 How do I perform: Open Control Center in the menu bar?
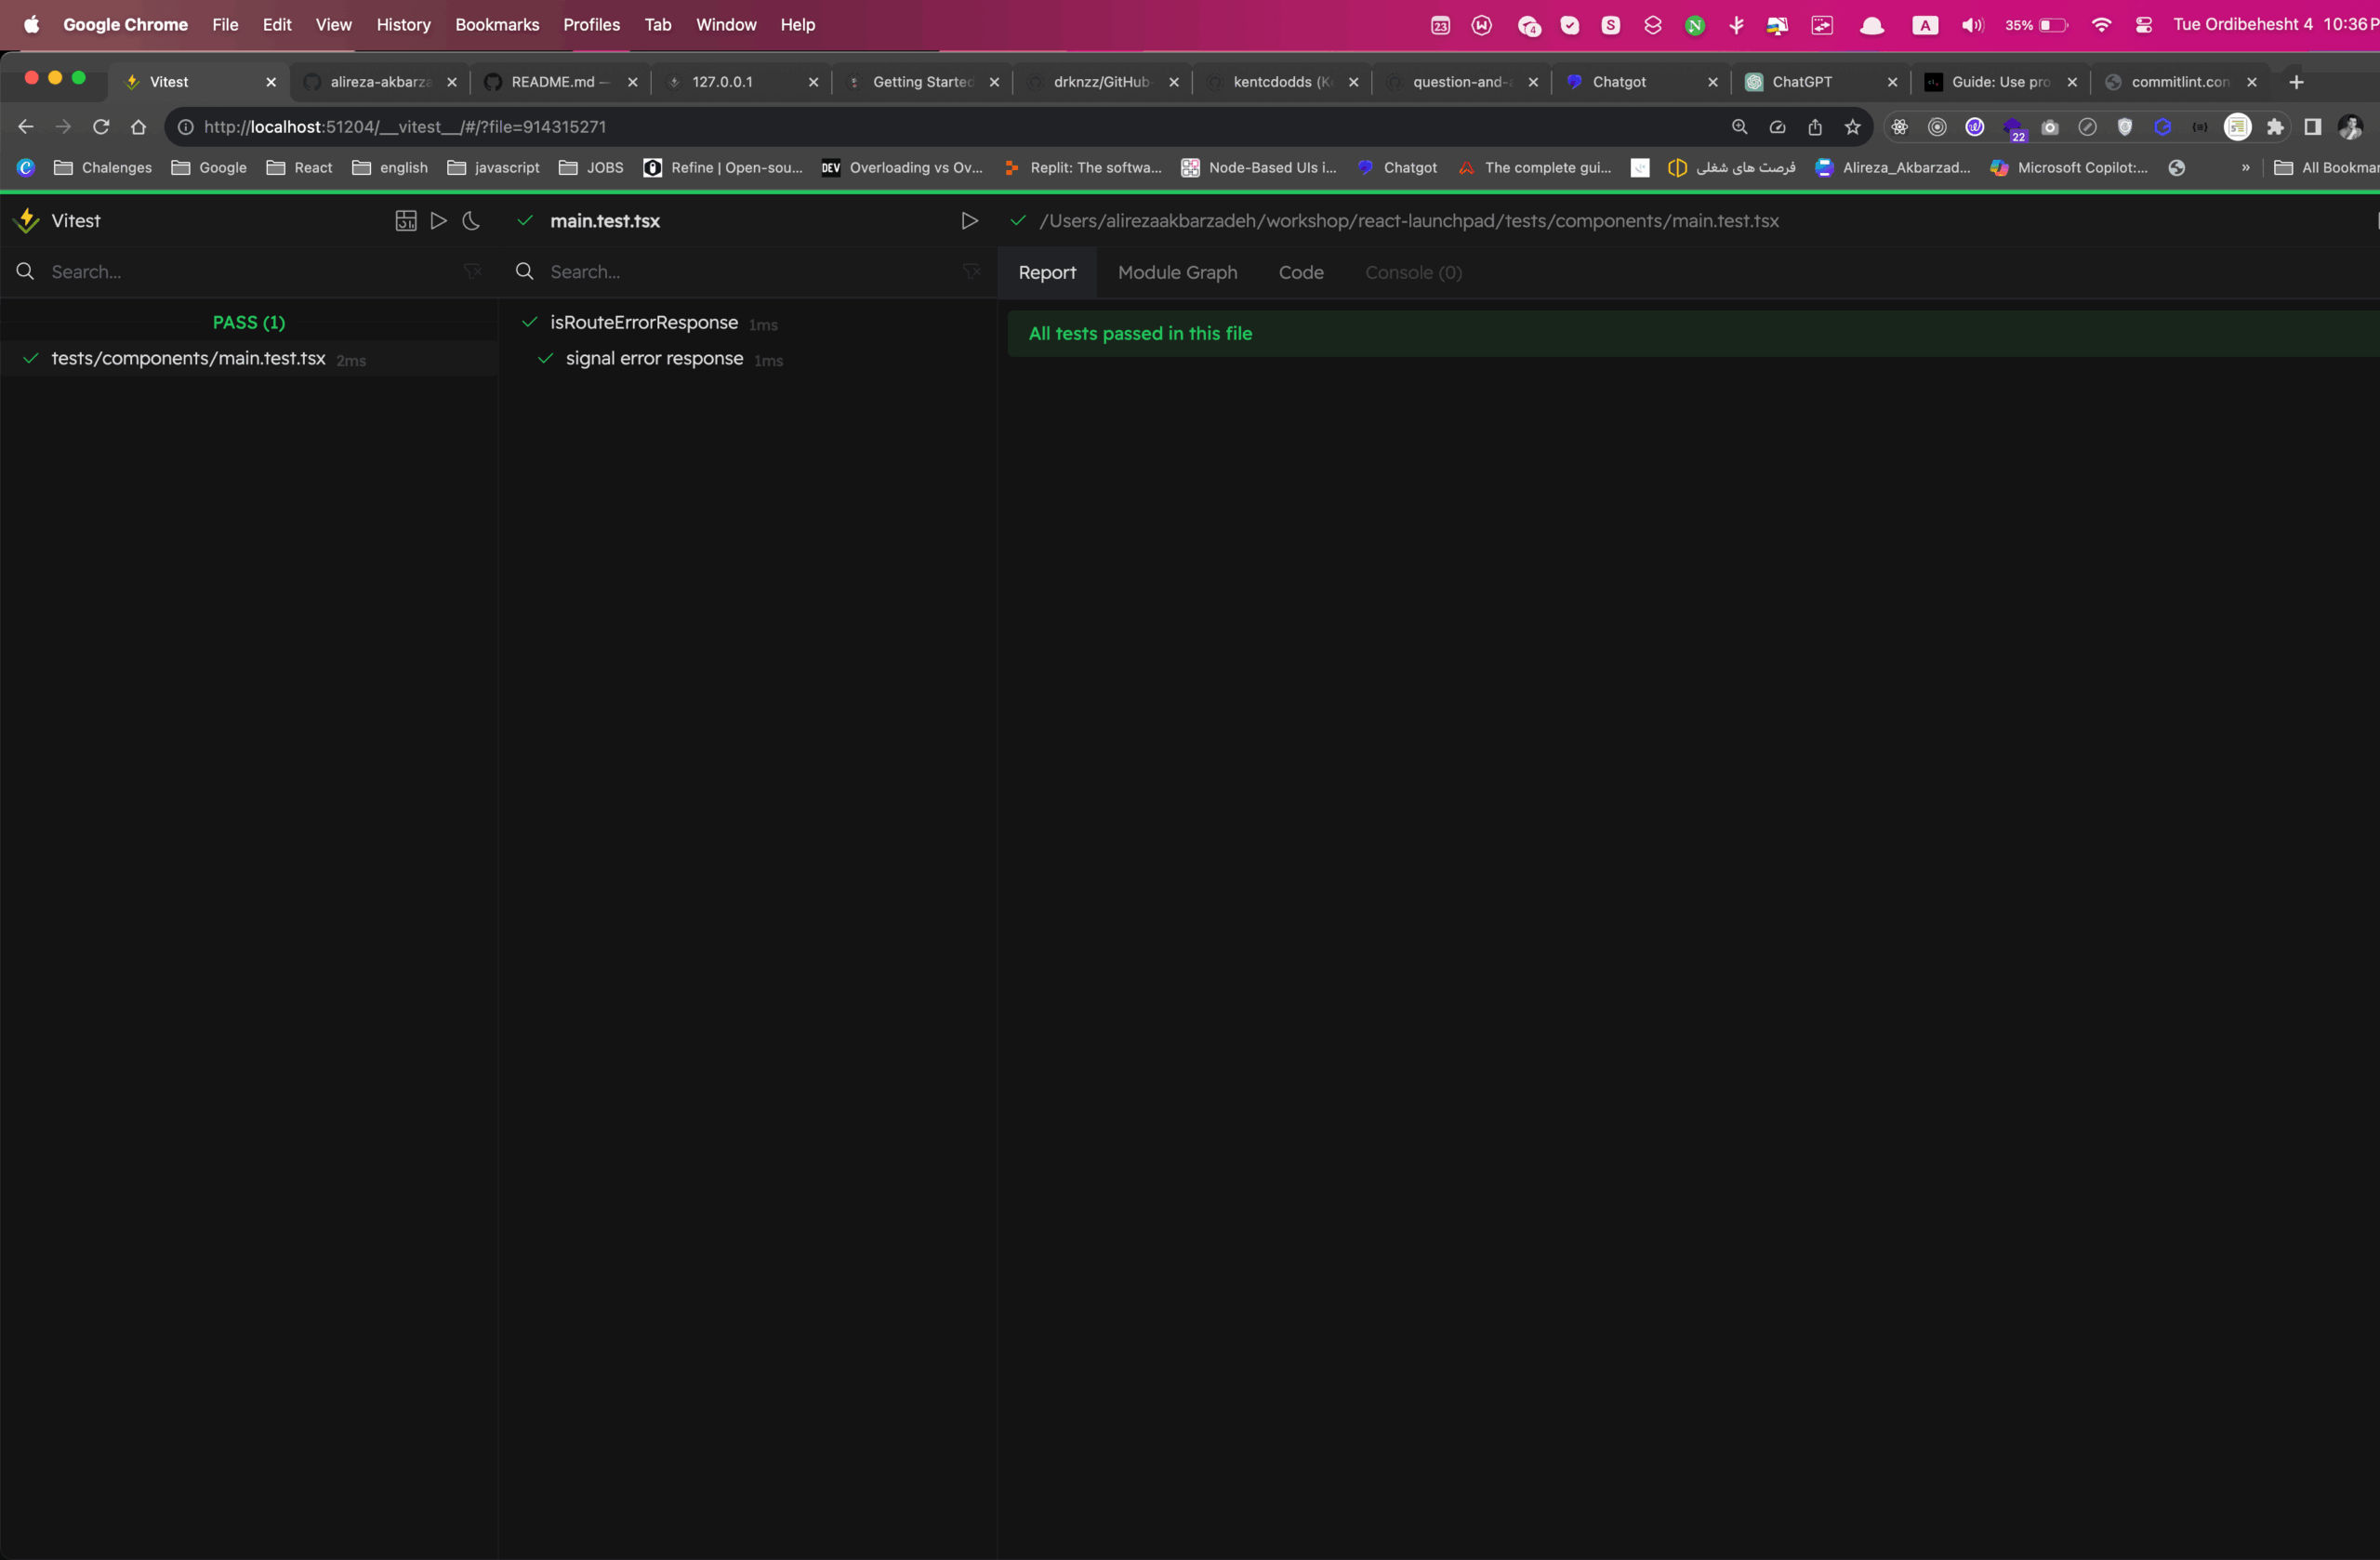[2143, 25]
